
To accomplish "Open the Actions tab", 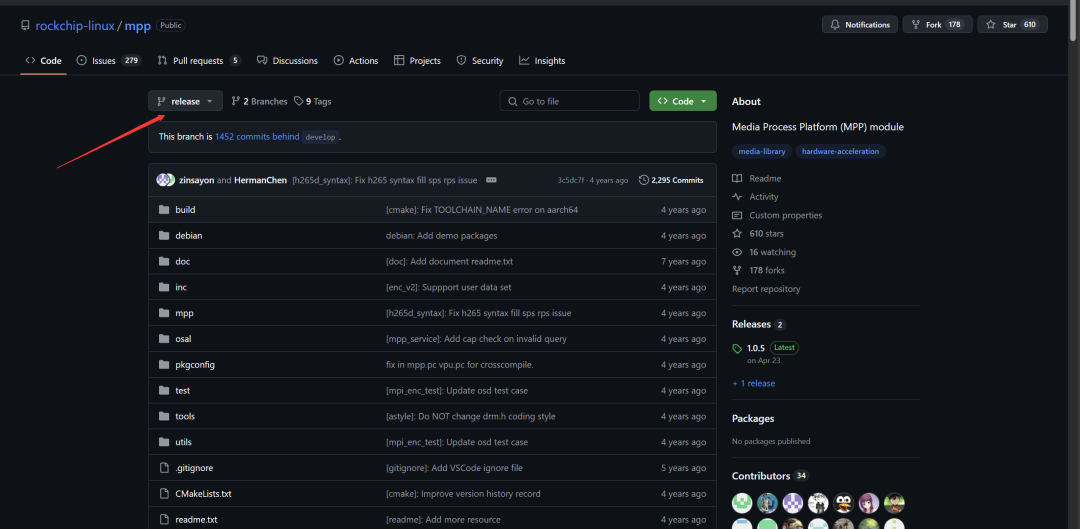I will coord(356,61).
